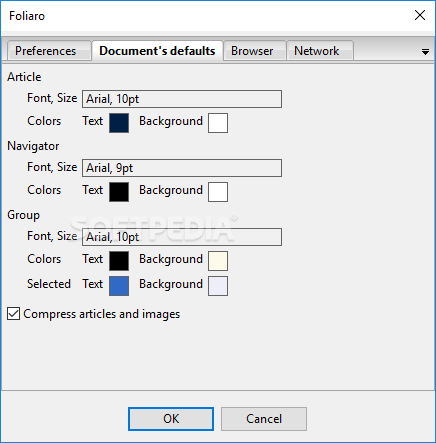This screenshot has width=436, height=443.
Task: Expand the tab list dropdown arrow
Action: (425, 52)
